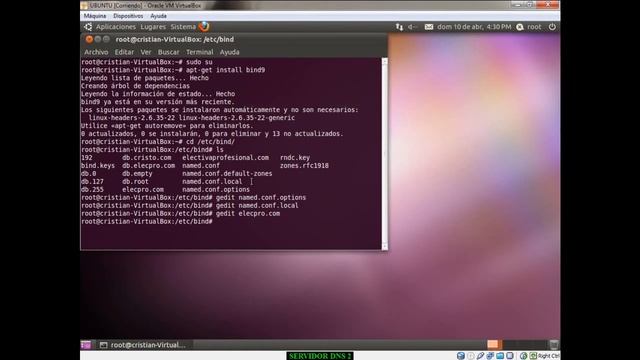
Task: Click 'db.empty' in ls output
Action: pos(137,173)
